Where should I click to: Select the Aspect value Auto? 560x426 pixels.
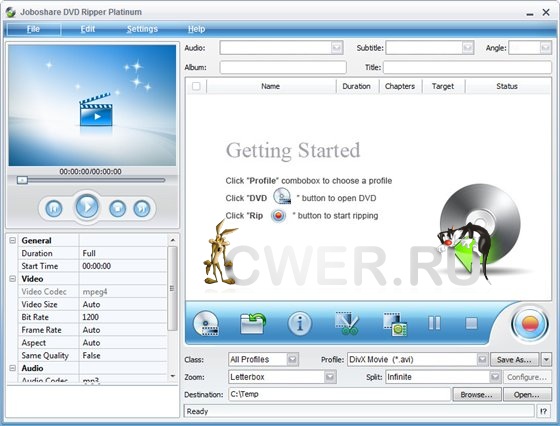[x=123, y=343]
